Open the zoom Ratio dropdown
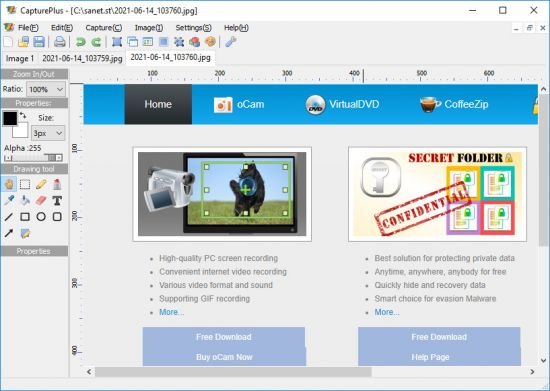The width and height of the screenshot is (550, 391). click(46, 89)
